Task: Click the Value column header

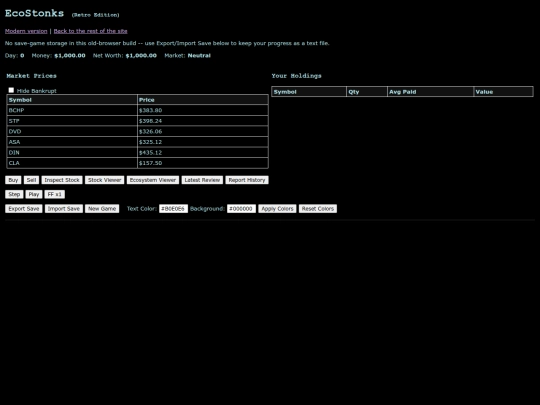Action: pos(503,92)
